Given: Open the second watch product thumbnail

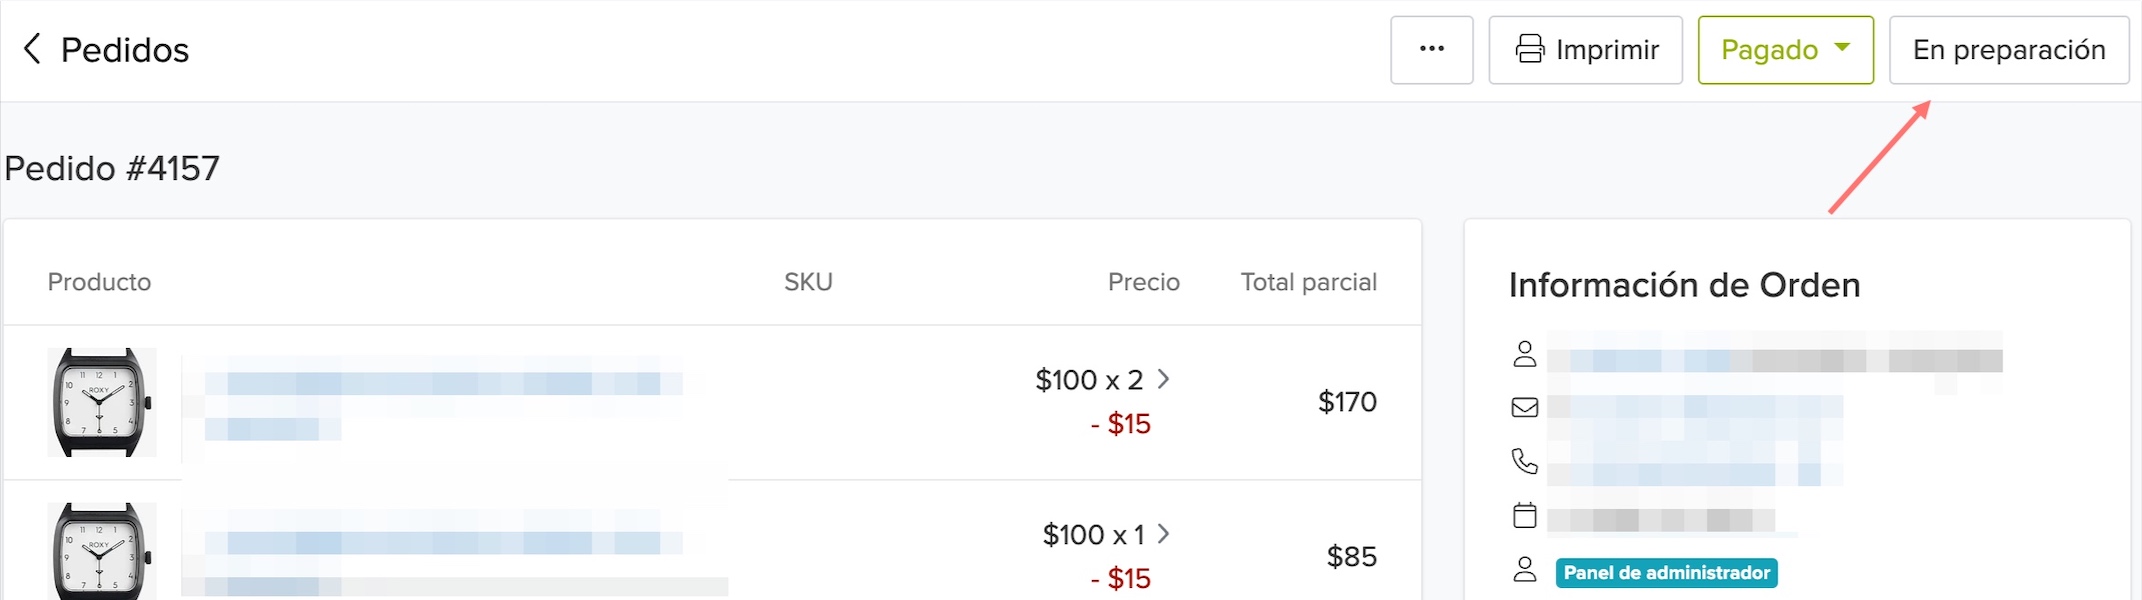Looking at the screenshot, I should pos(101,552).
